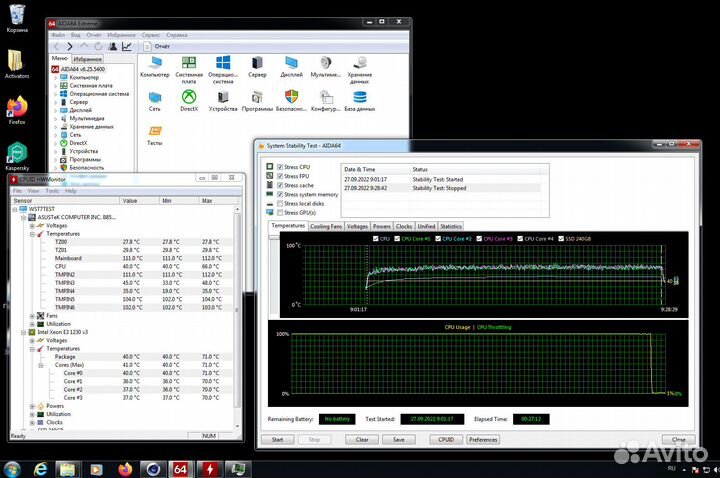Screen dimensions: 720x478
Task: Open the Программы category icon
Action: pos(257,101)
